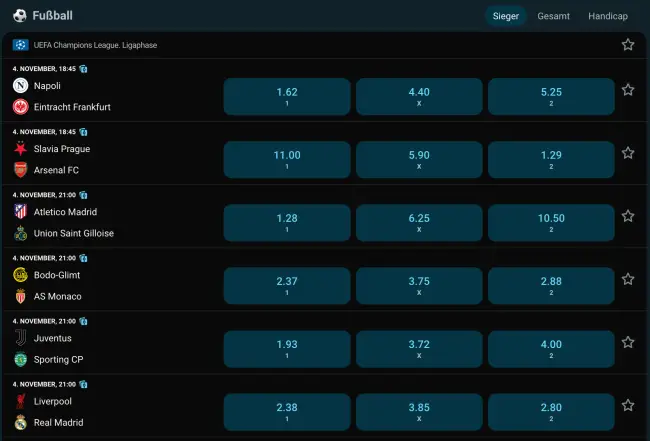Open the Napoli team name link
Image resolution: width=650 pixels, height=441 pixels.
click(47, 86)
